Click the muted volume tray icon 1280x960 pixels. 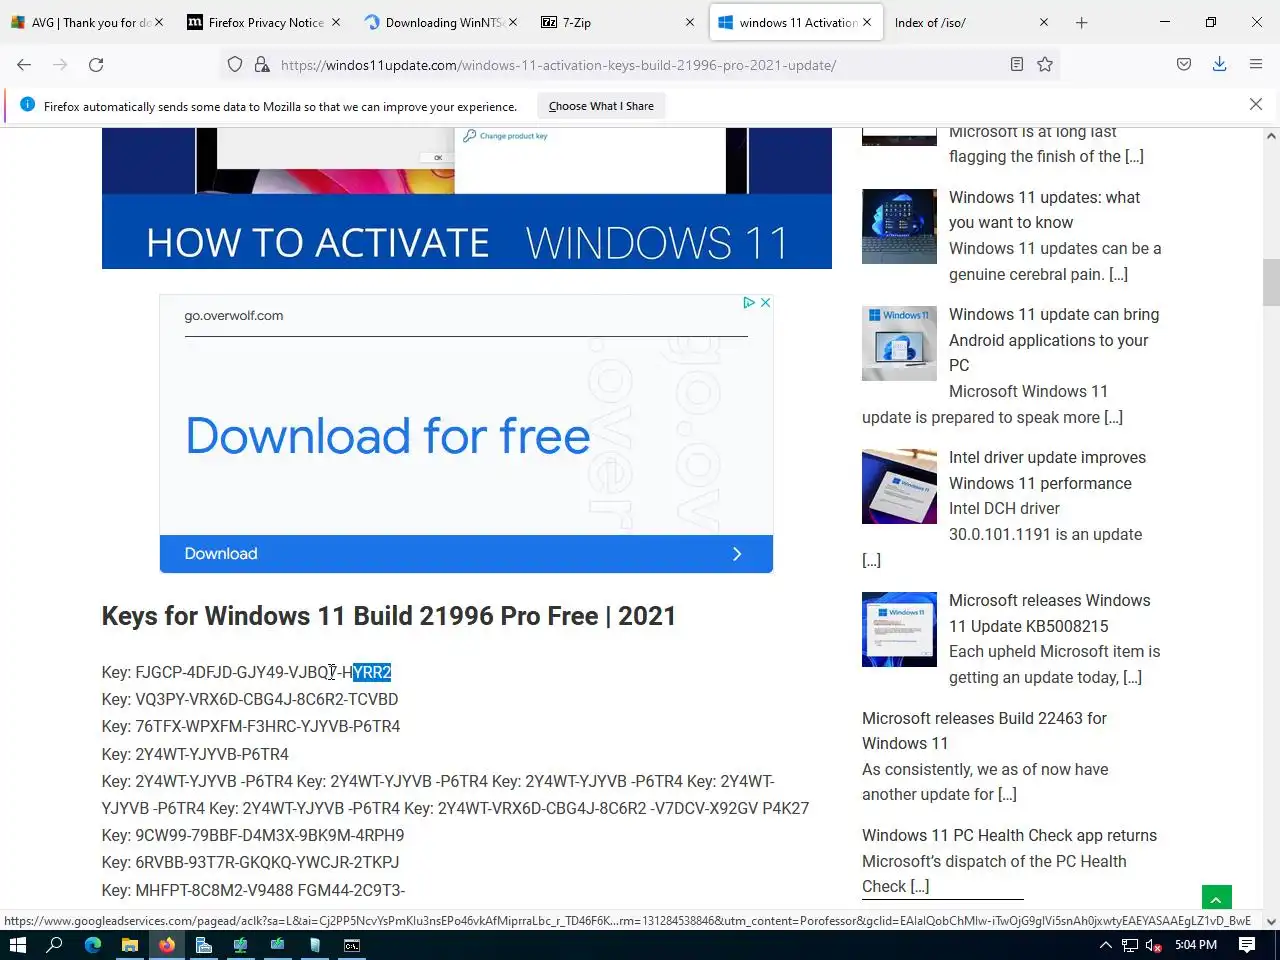[1152, 945]
